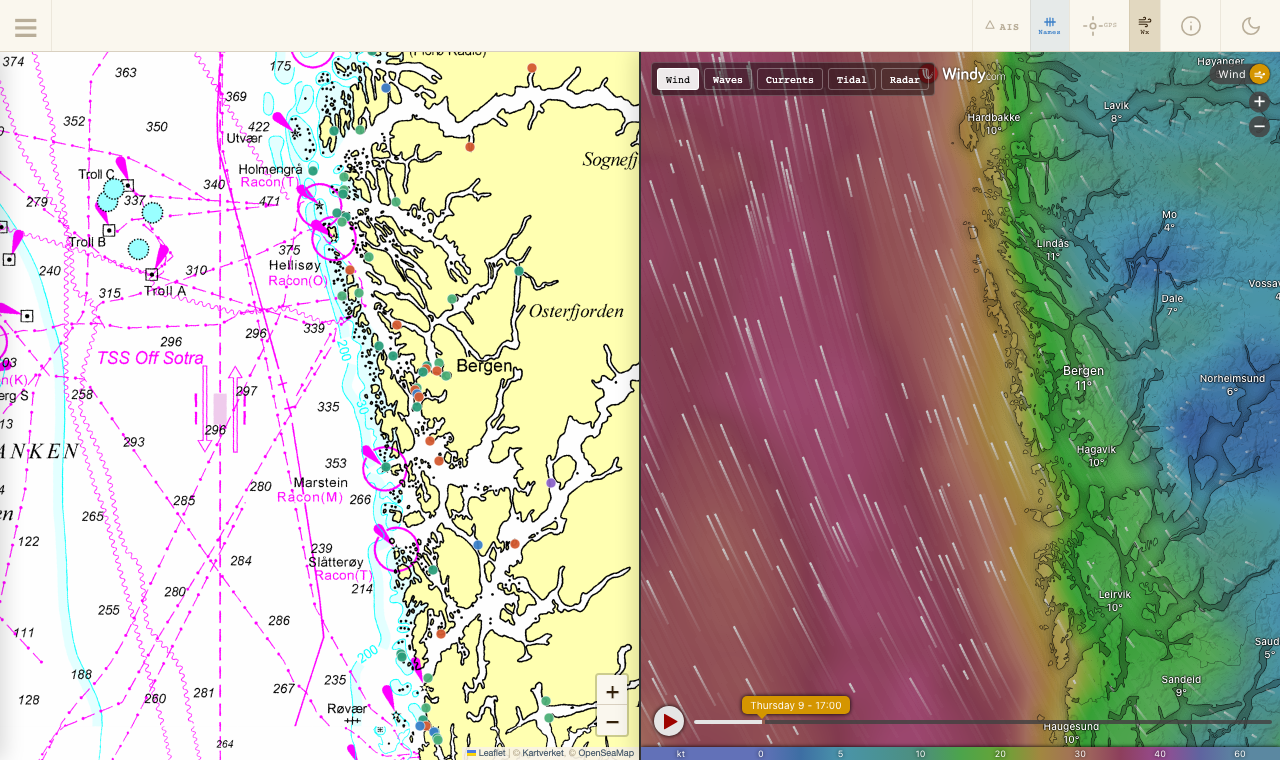Image resolution: width=1280 pixels, height=760 pixels.
Task: Click the Hagavik label on Windy map
Action: 1096,450
